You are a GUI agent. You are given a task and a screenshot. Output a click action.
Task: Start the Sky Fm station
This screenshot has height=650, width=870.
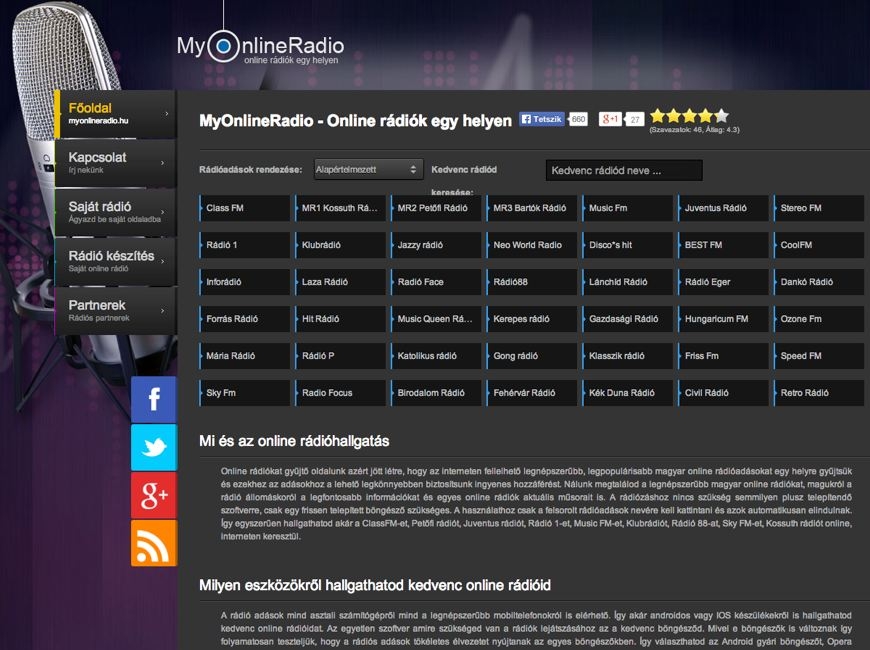[x=244, y=393]
